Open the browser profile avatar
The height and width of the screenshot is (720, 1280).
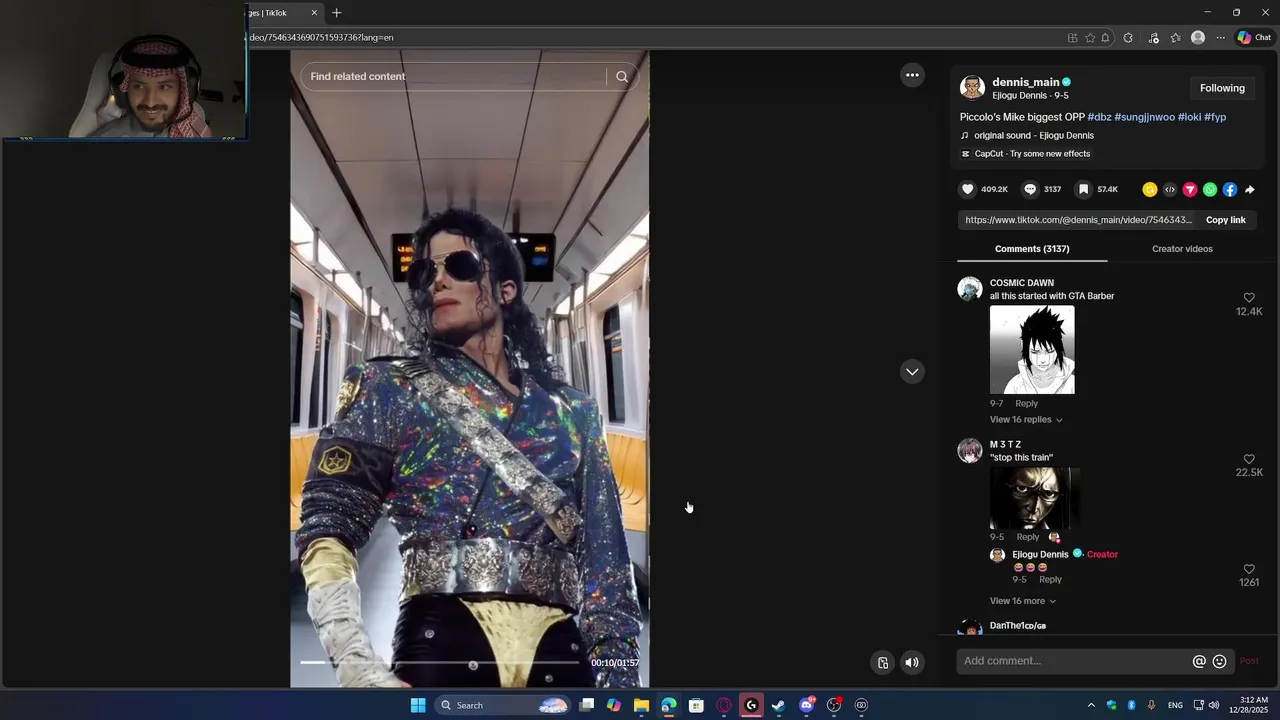(x=1198, y=38)
